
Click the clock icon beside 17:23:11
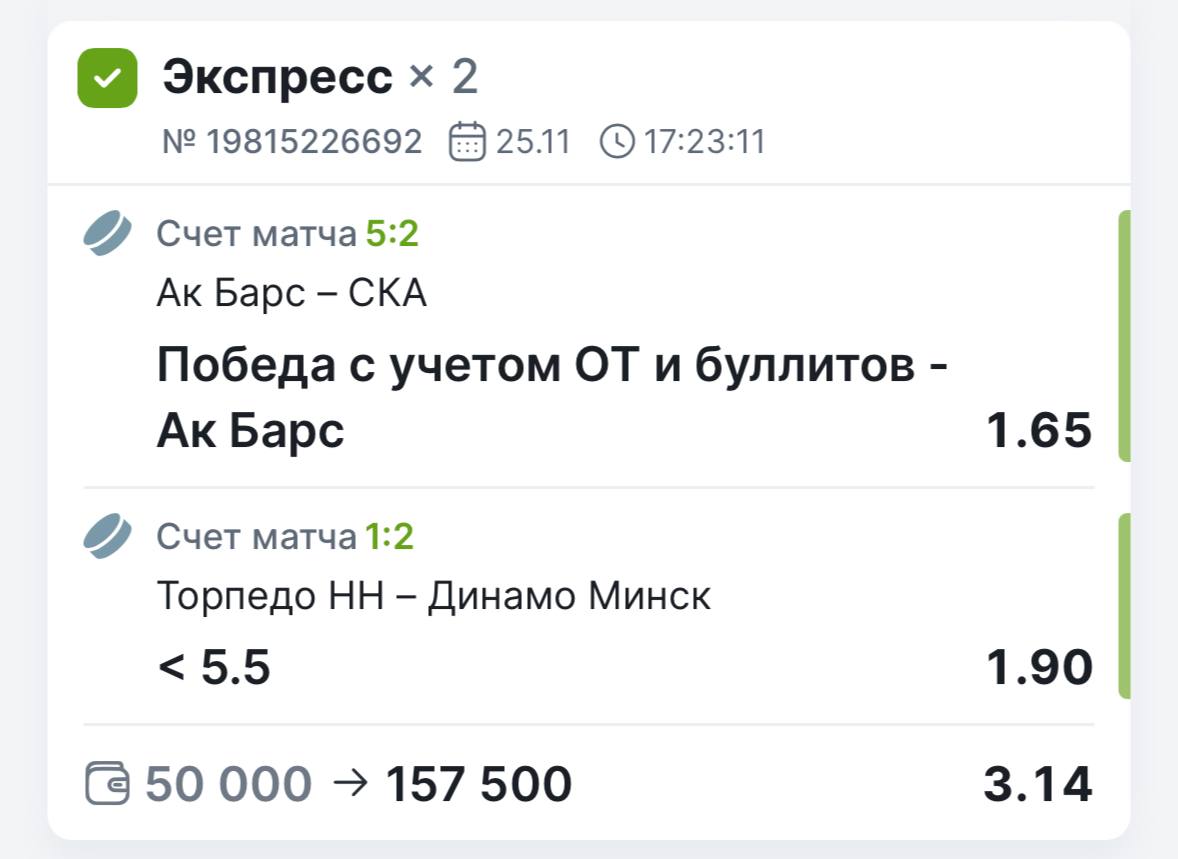[x=617, y=141]
